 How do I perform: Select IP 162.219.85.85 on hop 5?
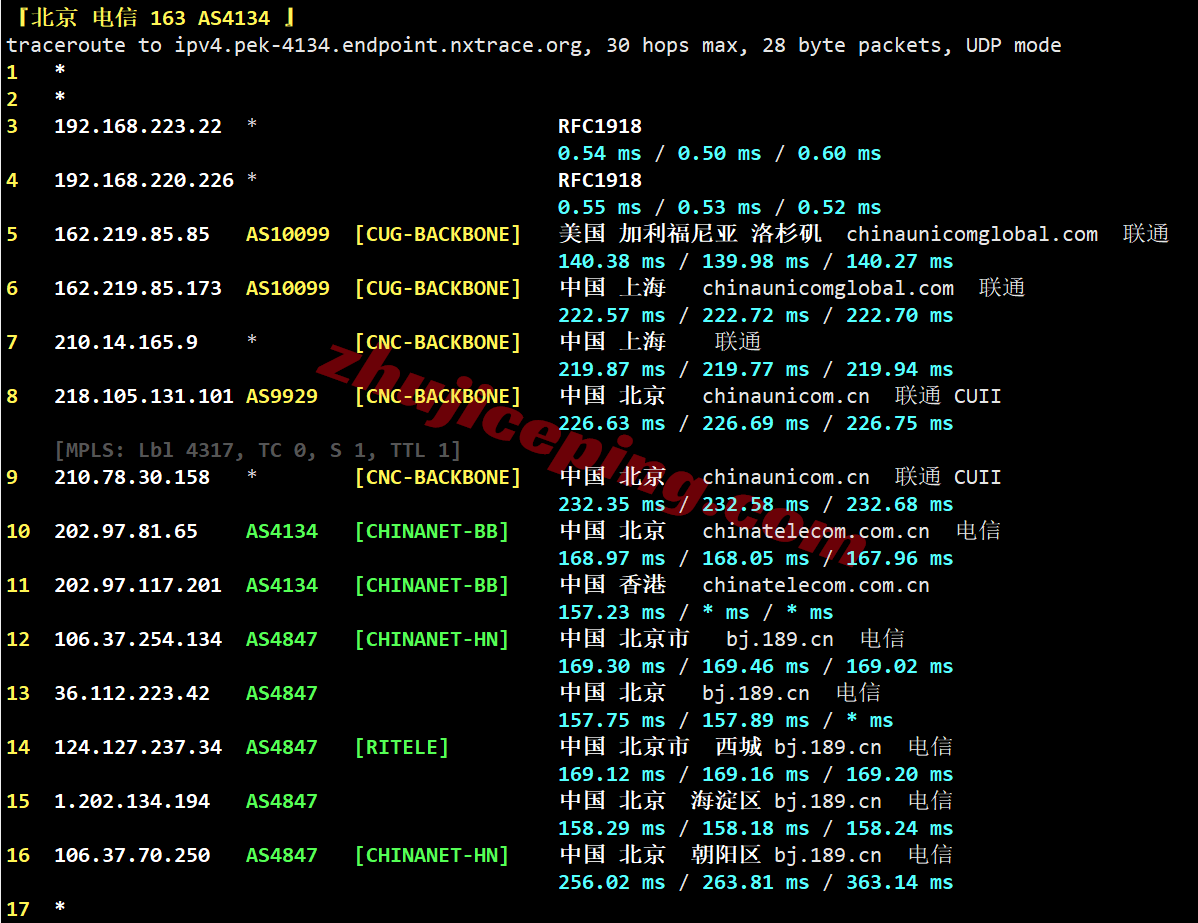132,235
